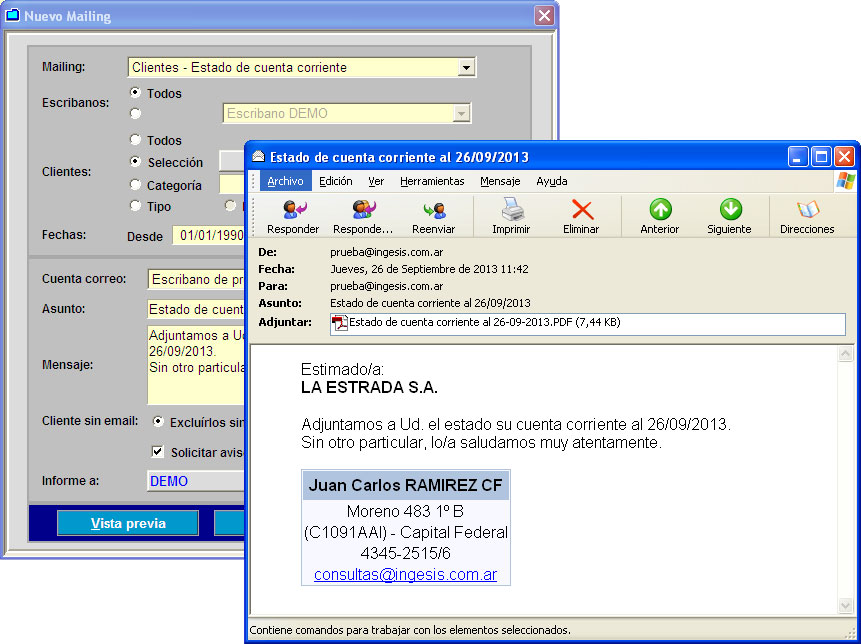The width and height of the screenshot is (861, 644).
Task: Open the Ver menu
Action: pos(376,181)
